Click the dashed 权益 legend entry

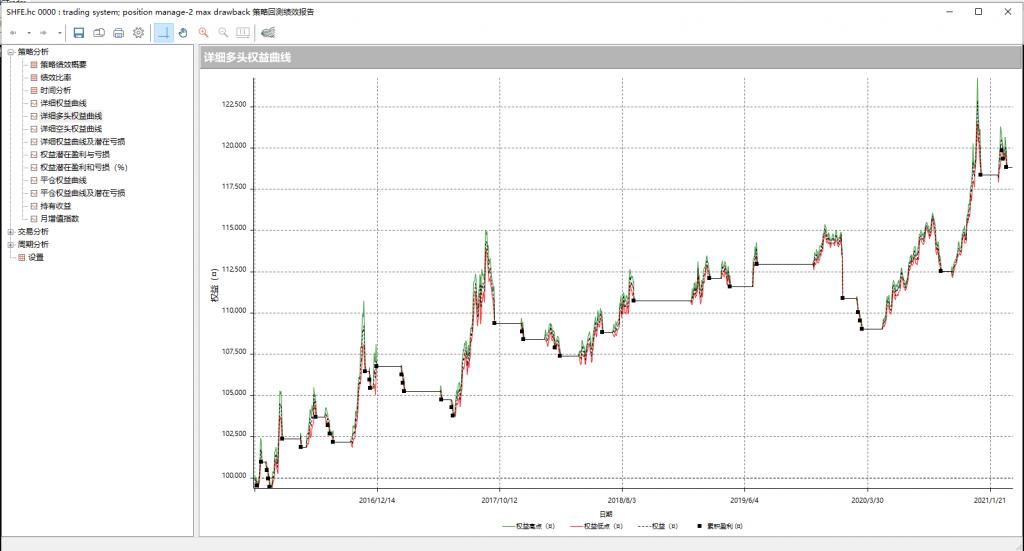(658, 526)
